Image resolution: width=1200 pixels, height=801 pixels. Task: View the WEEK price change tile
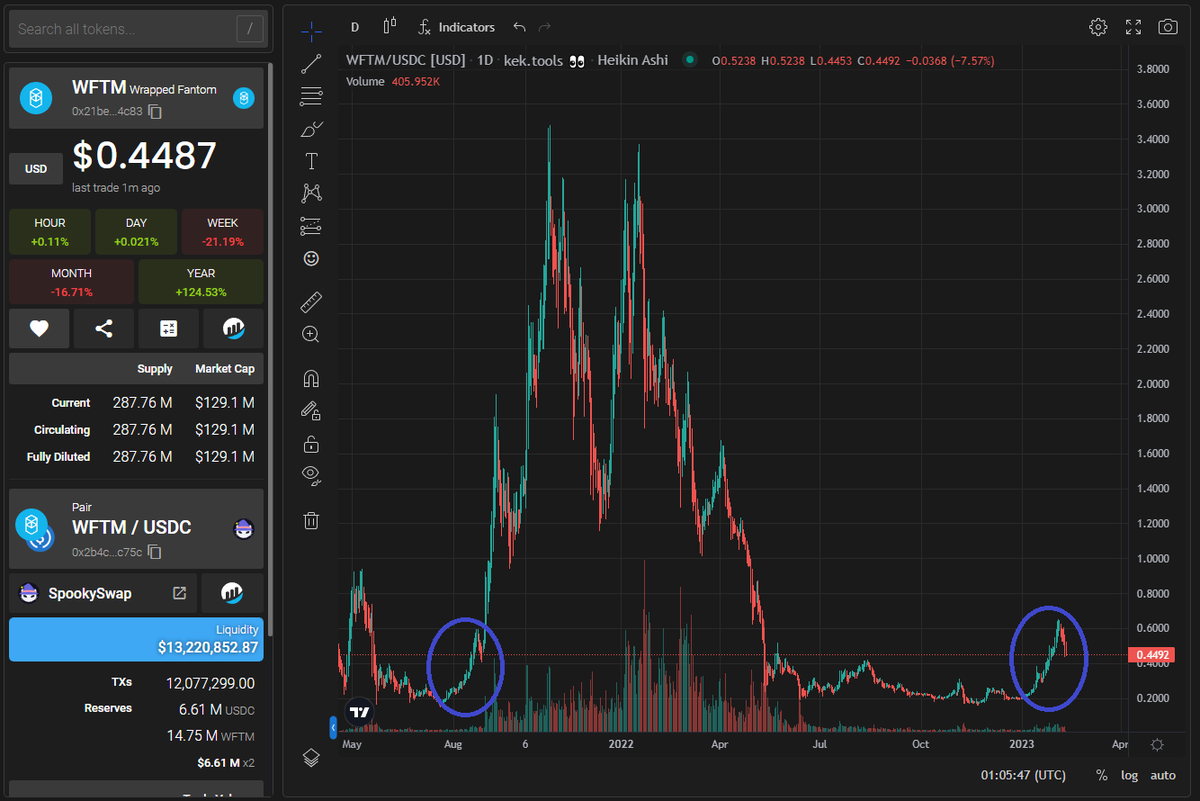(223, 232)
